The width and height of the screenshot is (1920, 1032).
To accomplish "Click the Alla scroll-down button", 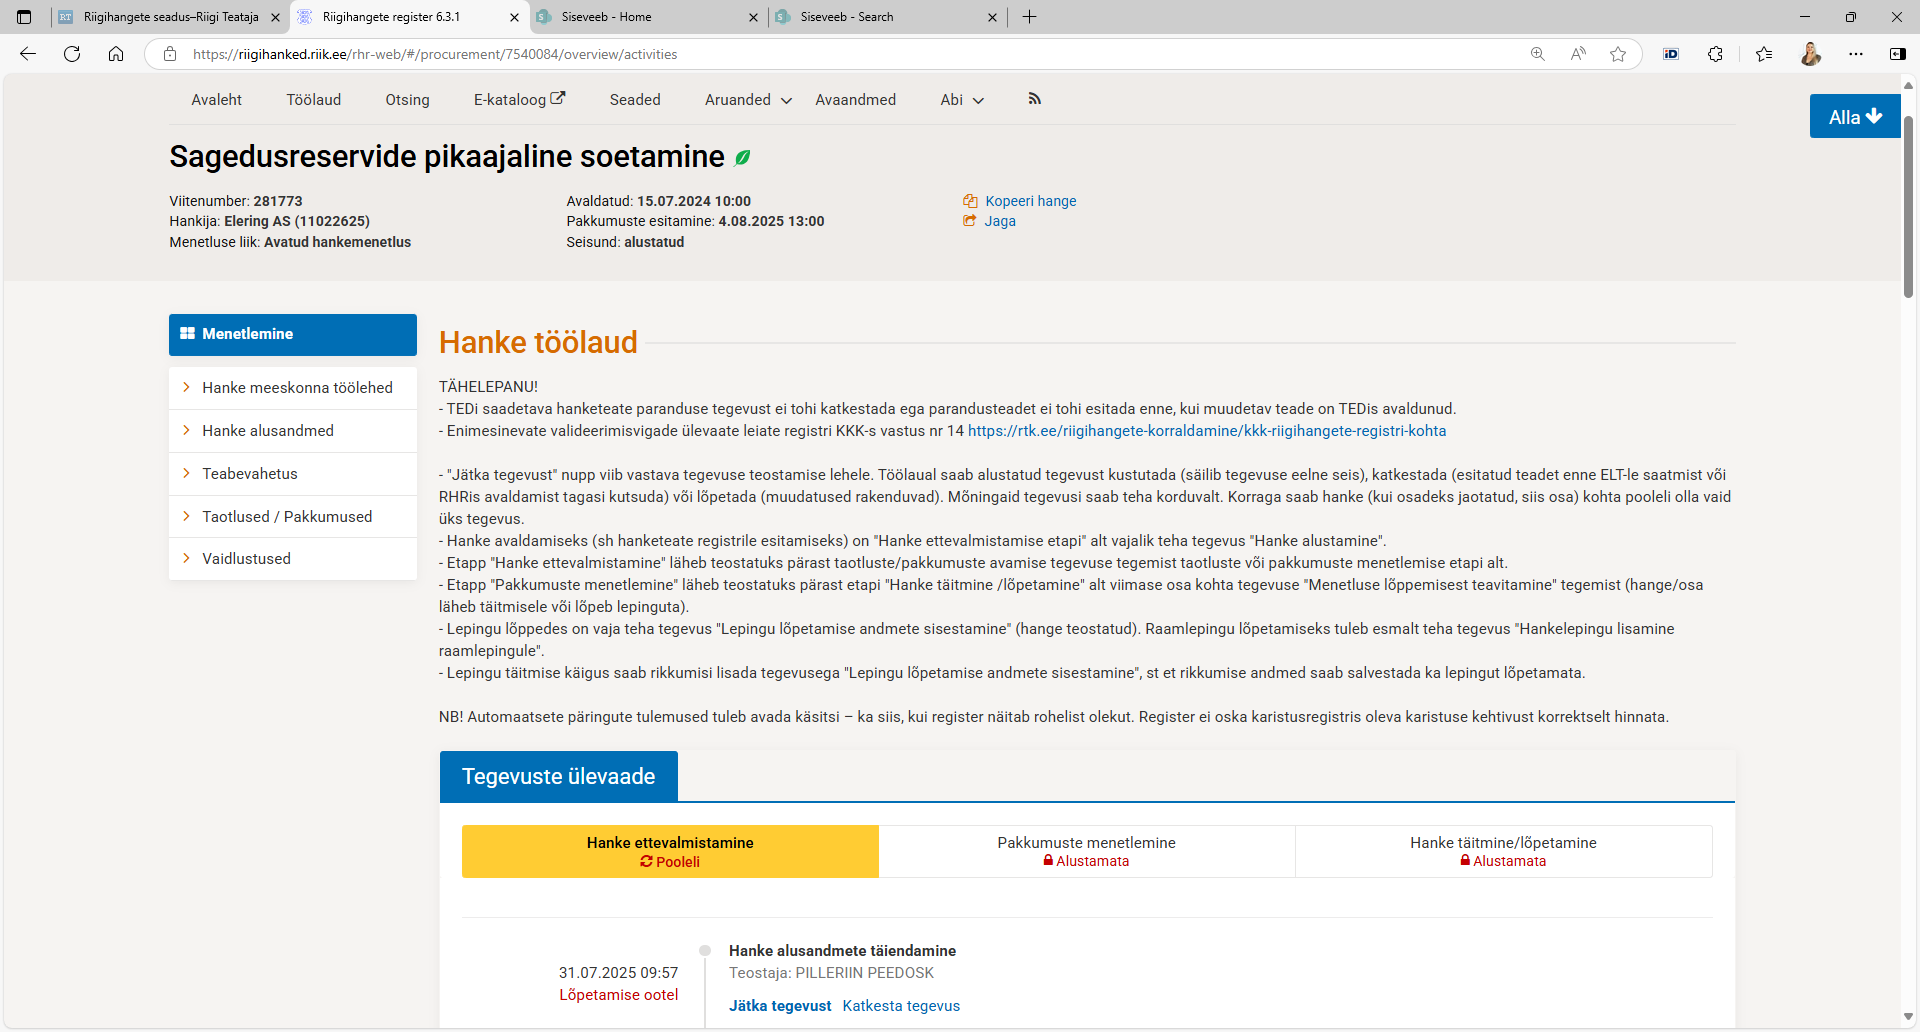I will click(1855, 117).
